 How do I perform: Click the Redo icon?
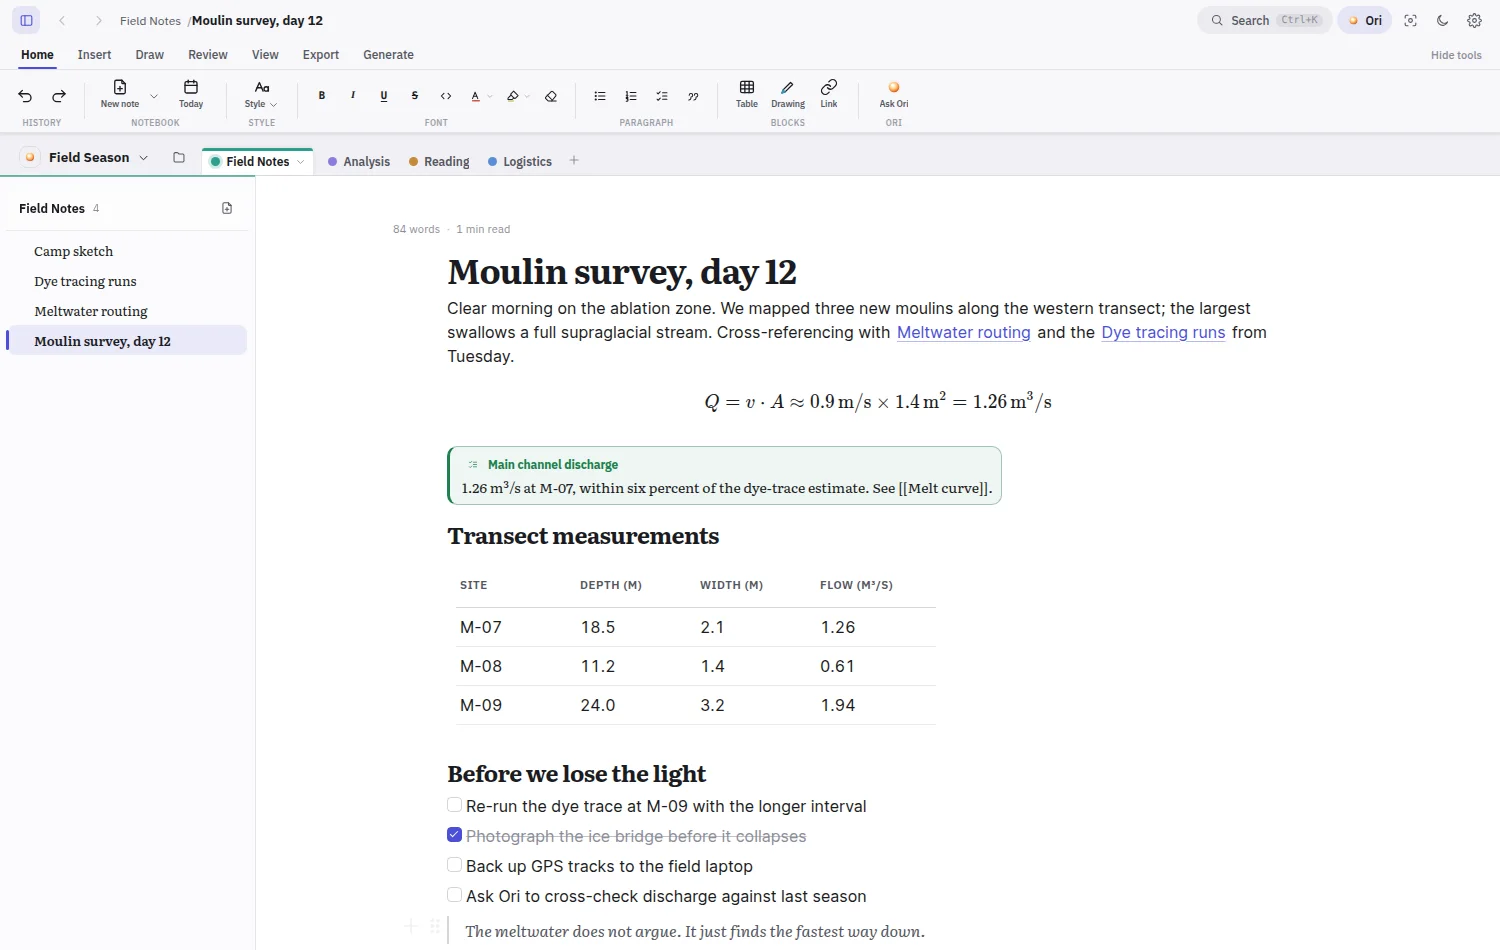tap(59, 96)
